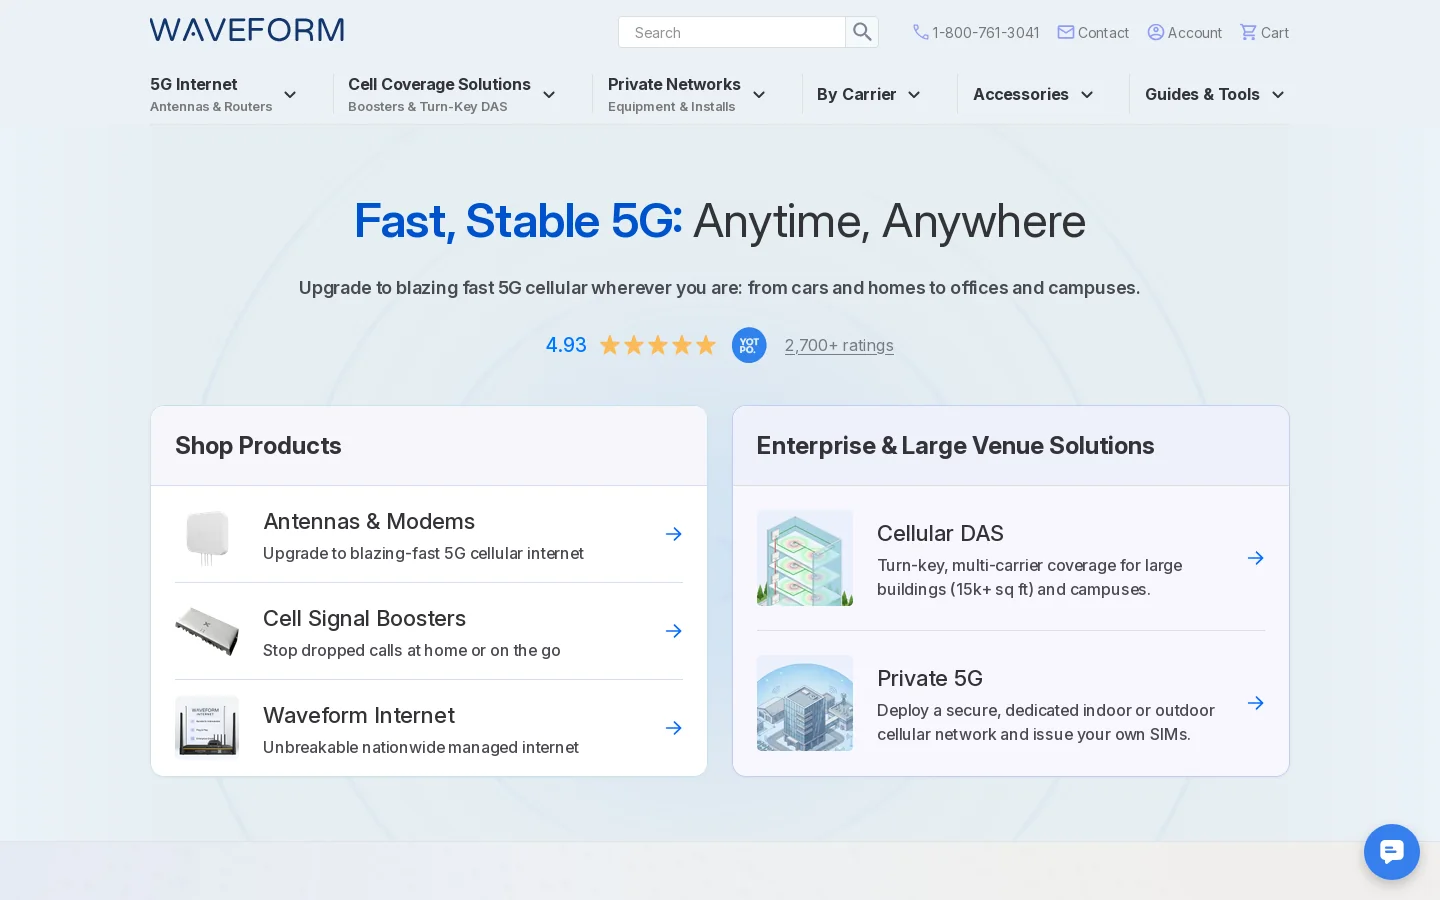Image resolution: width=1440 pixels, height=900 pixels.
Task: Expand the Private Networks chevron
Action: (x=759, y=95)
